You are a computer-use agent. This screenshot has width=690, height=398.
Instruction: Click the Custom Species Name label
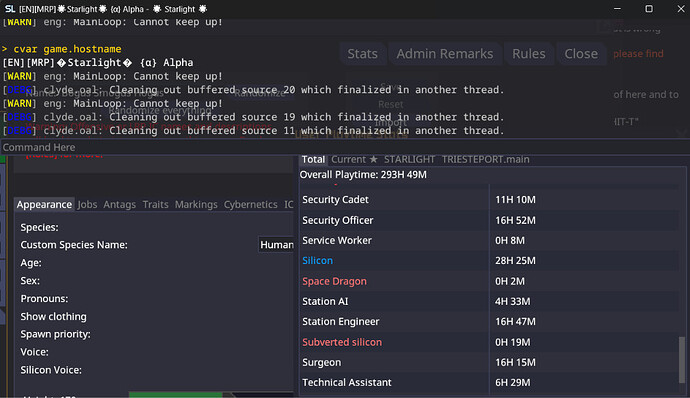tap(74, 245)
